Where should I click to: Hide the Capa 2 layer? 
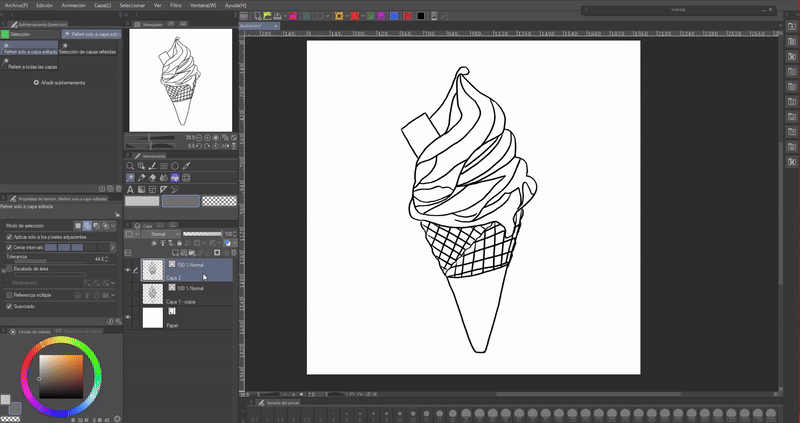click(x=129, y=270)
